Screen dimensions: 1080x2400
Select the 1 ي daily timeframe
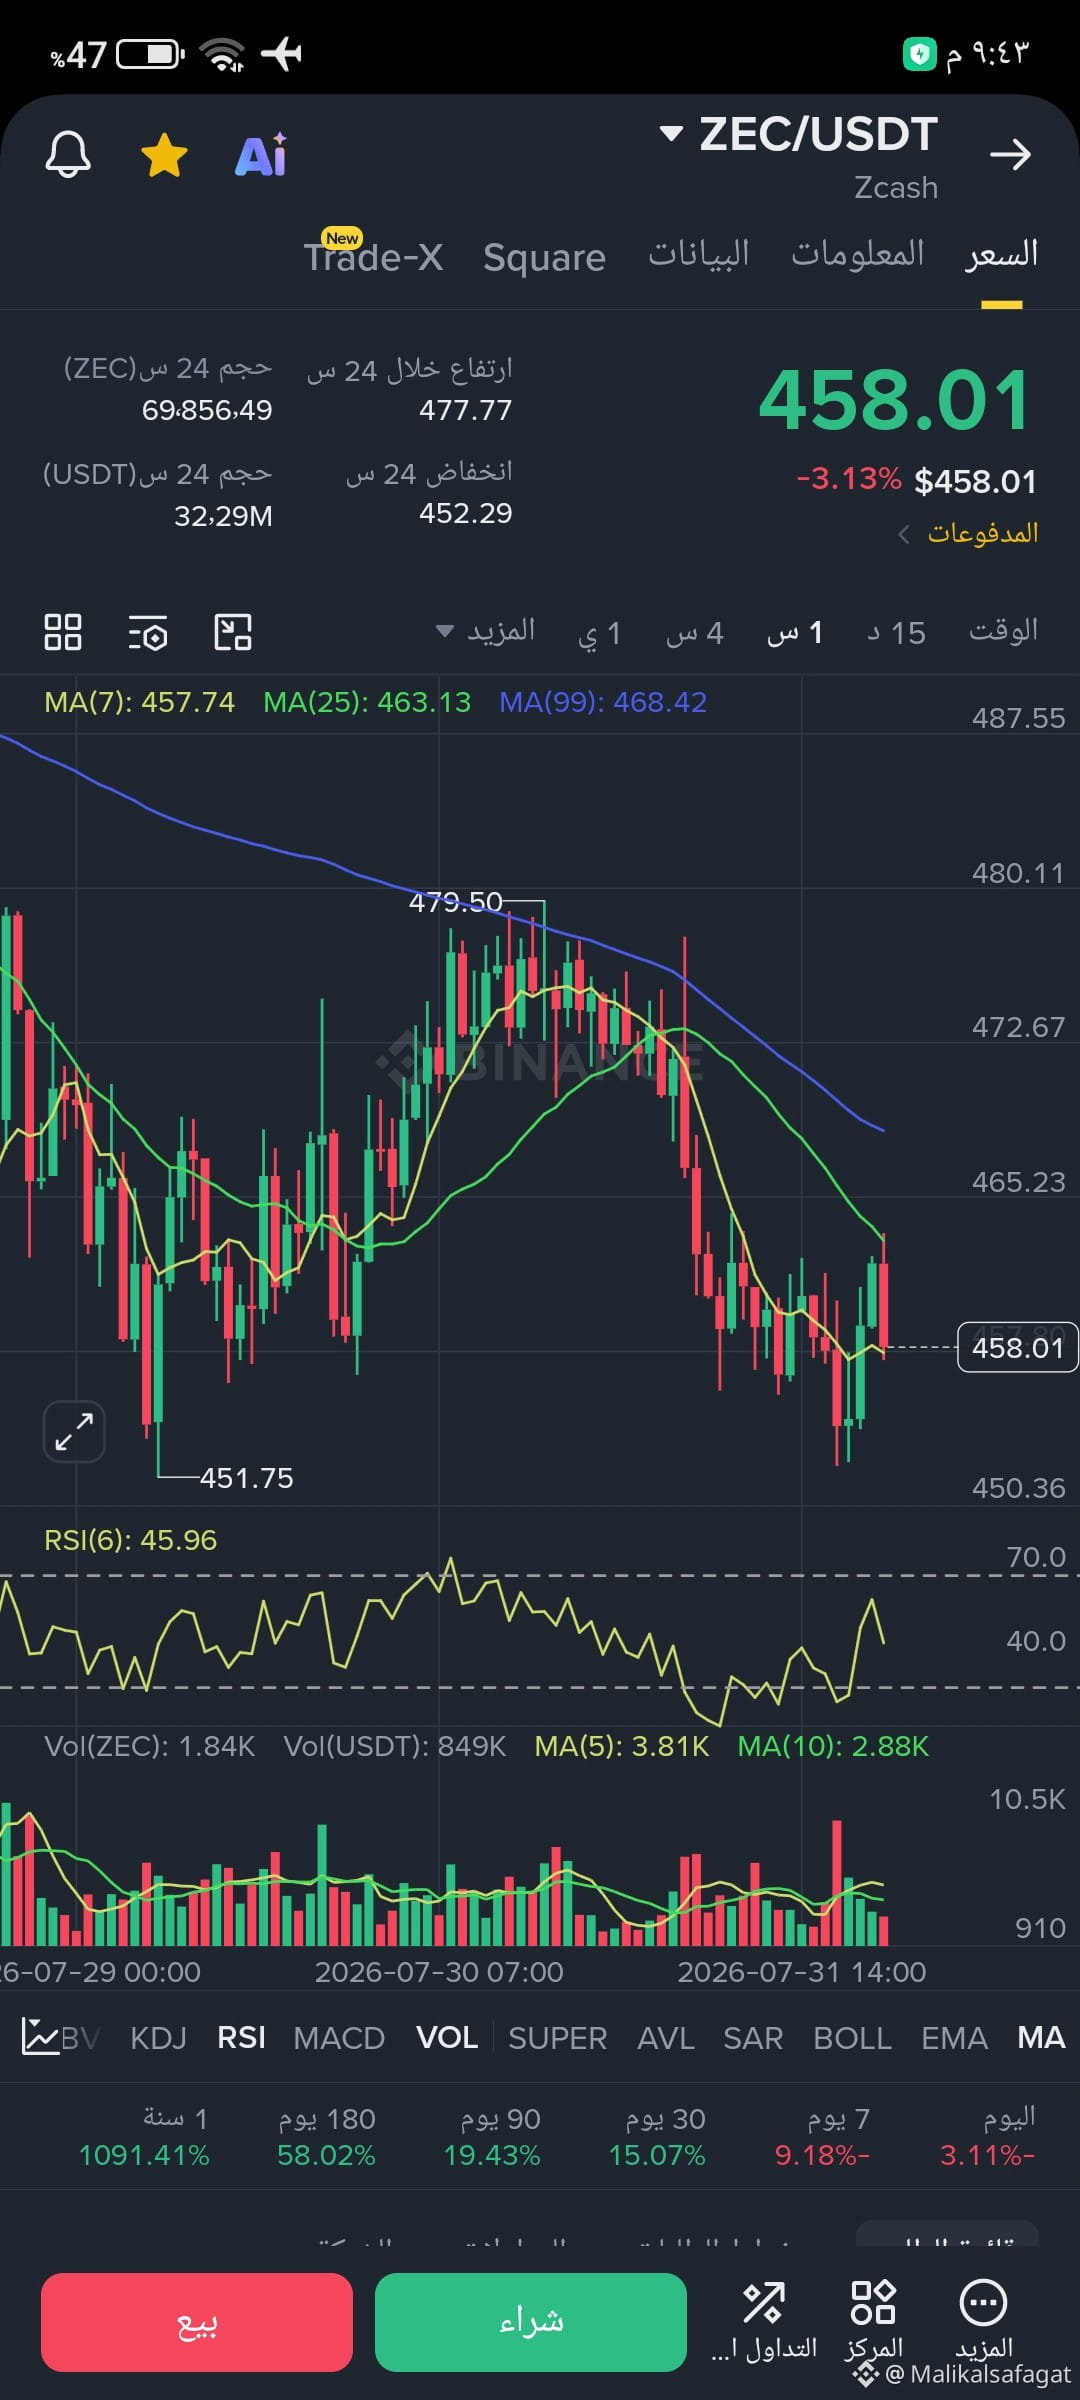[600, 633]
